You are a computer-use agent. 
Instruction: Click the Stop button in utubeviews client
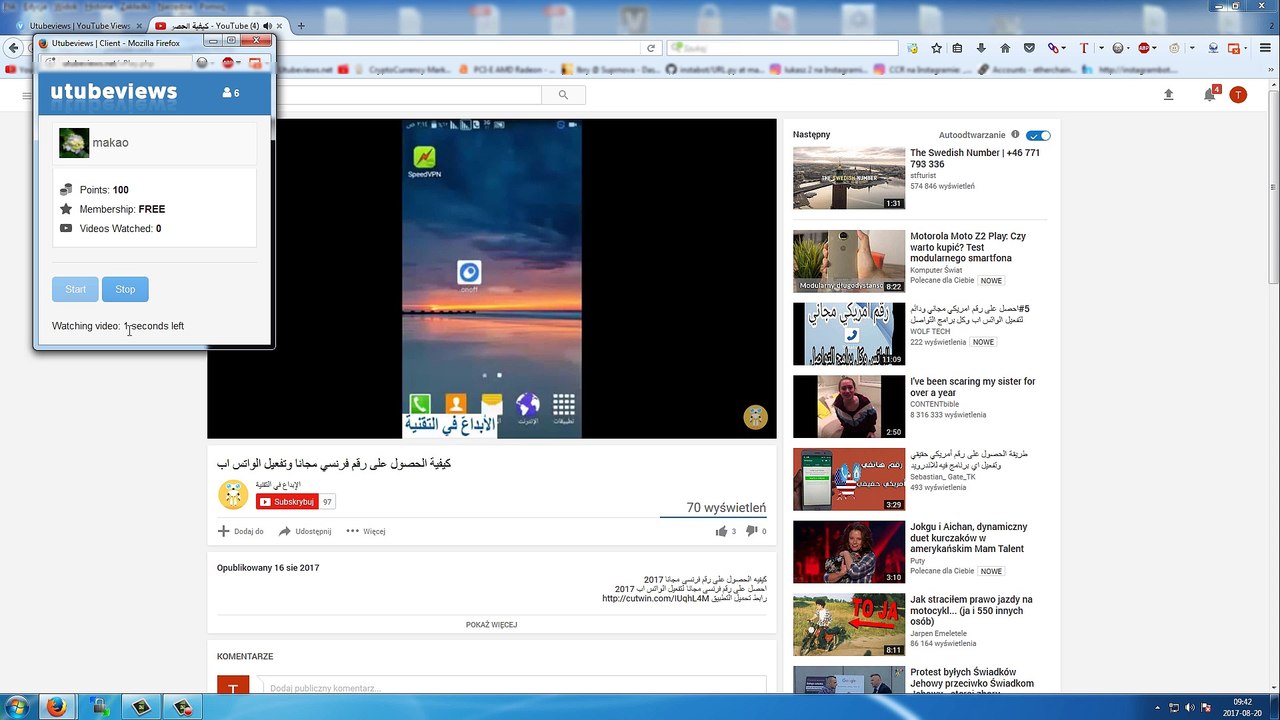[x=125, y=289]
